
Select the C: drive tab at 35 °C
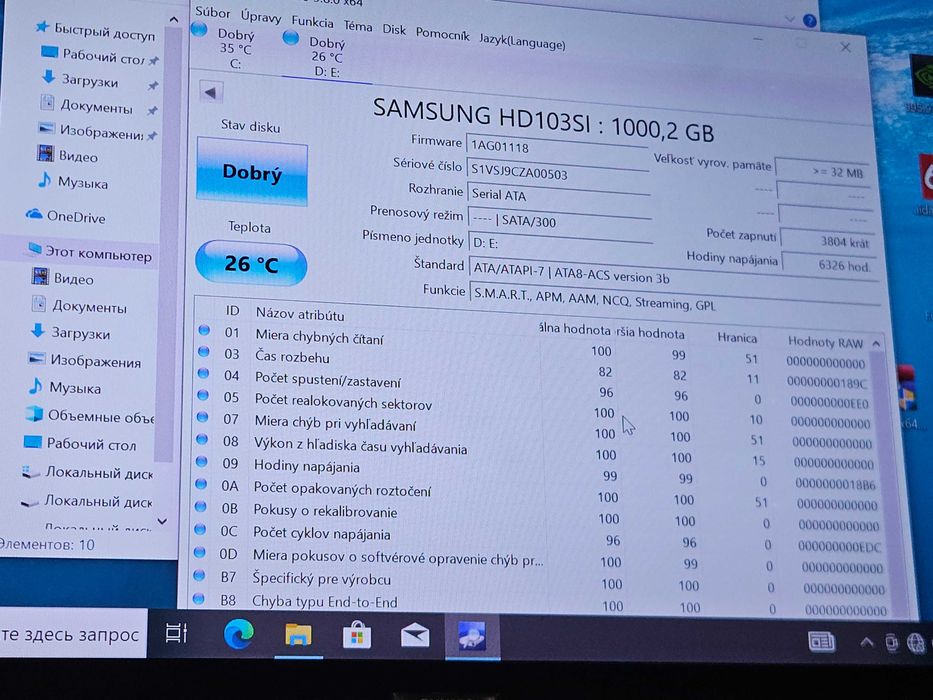[226, 46]
